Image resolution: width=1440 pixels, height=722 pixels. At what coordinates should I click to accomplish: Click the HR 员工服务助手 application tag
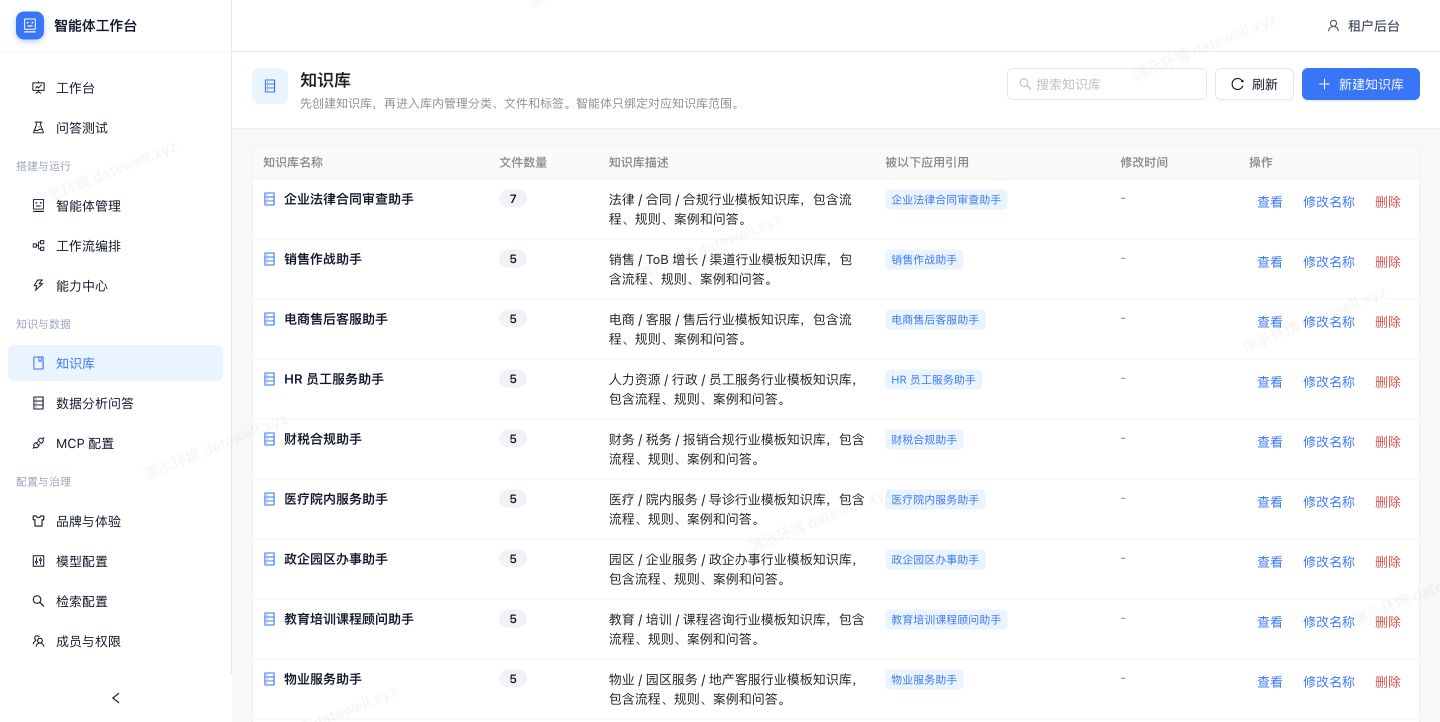pos(933,380)
